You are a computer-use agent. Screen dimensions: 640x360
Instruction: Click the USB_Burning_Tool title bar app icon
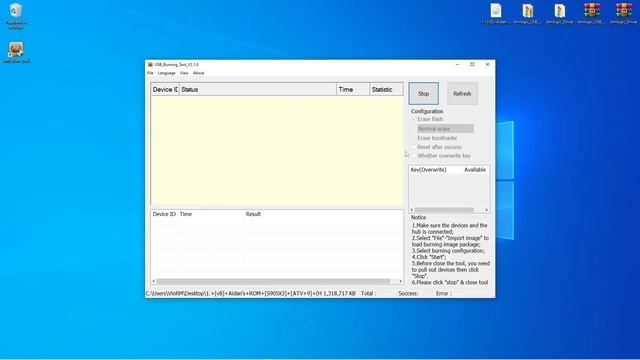[150, 64]
